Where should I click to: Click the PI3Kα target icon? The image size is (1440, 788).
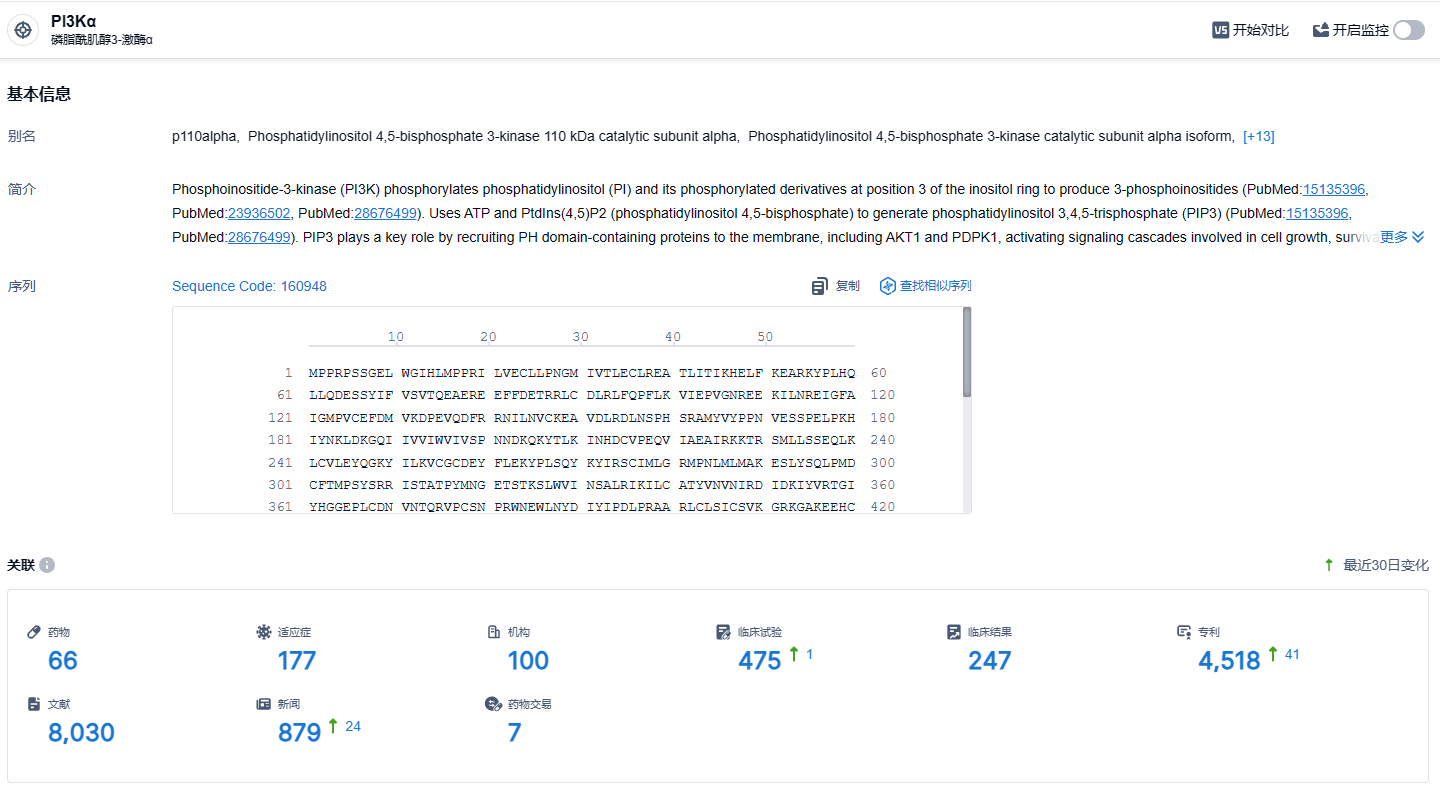point(23,30)
